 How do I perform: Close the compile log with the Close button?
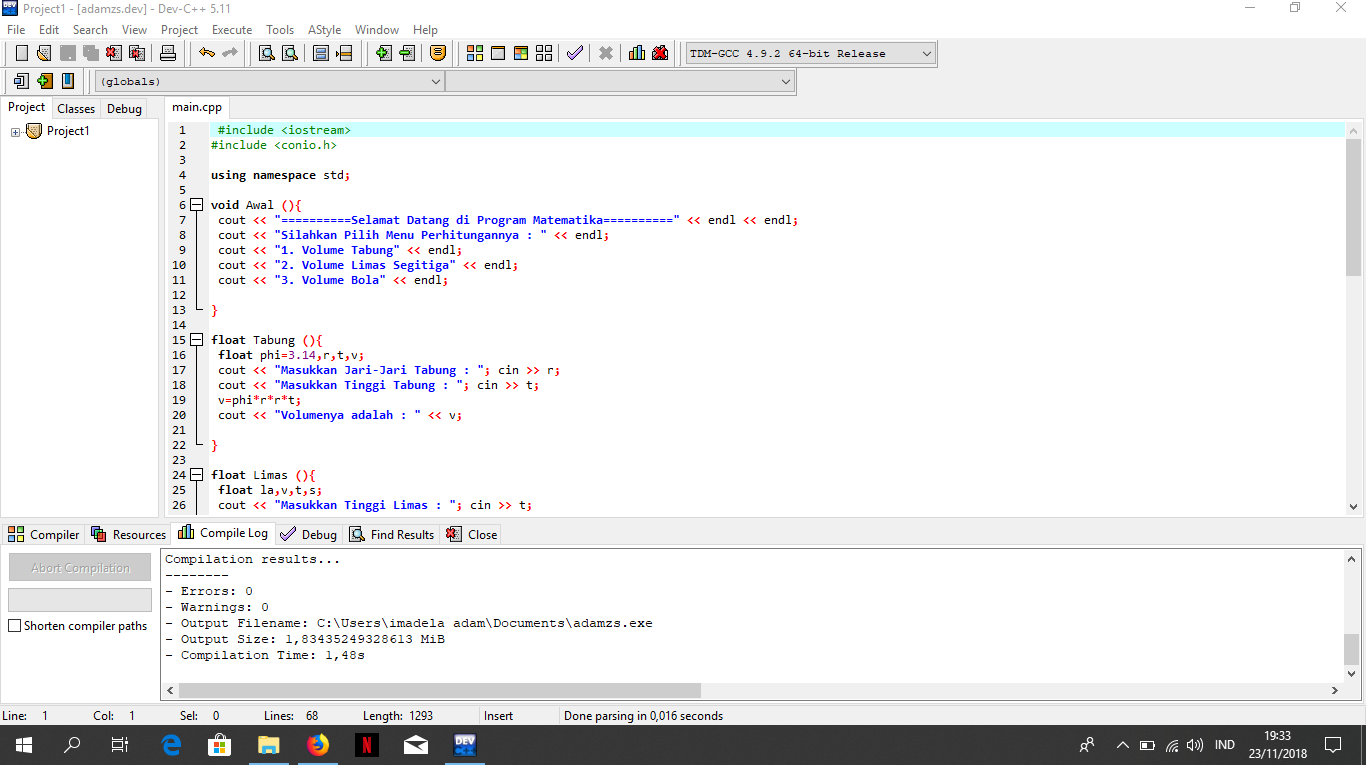[470, 533]
